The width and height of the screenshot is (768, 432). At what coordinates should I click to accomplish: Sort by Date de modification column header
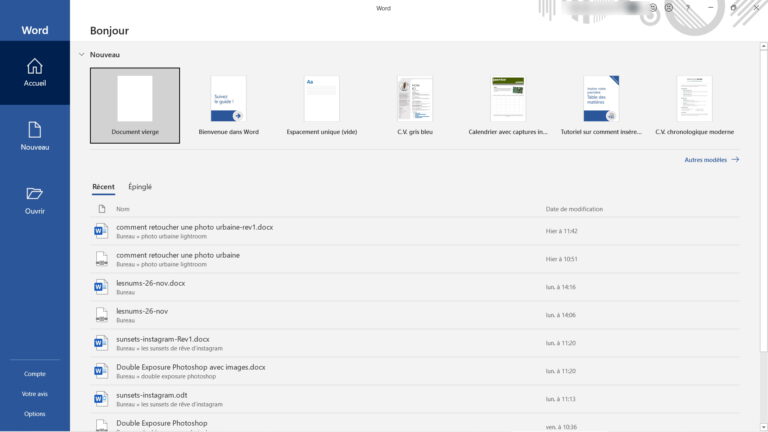pos(574,209)
